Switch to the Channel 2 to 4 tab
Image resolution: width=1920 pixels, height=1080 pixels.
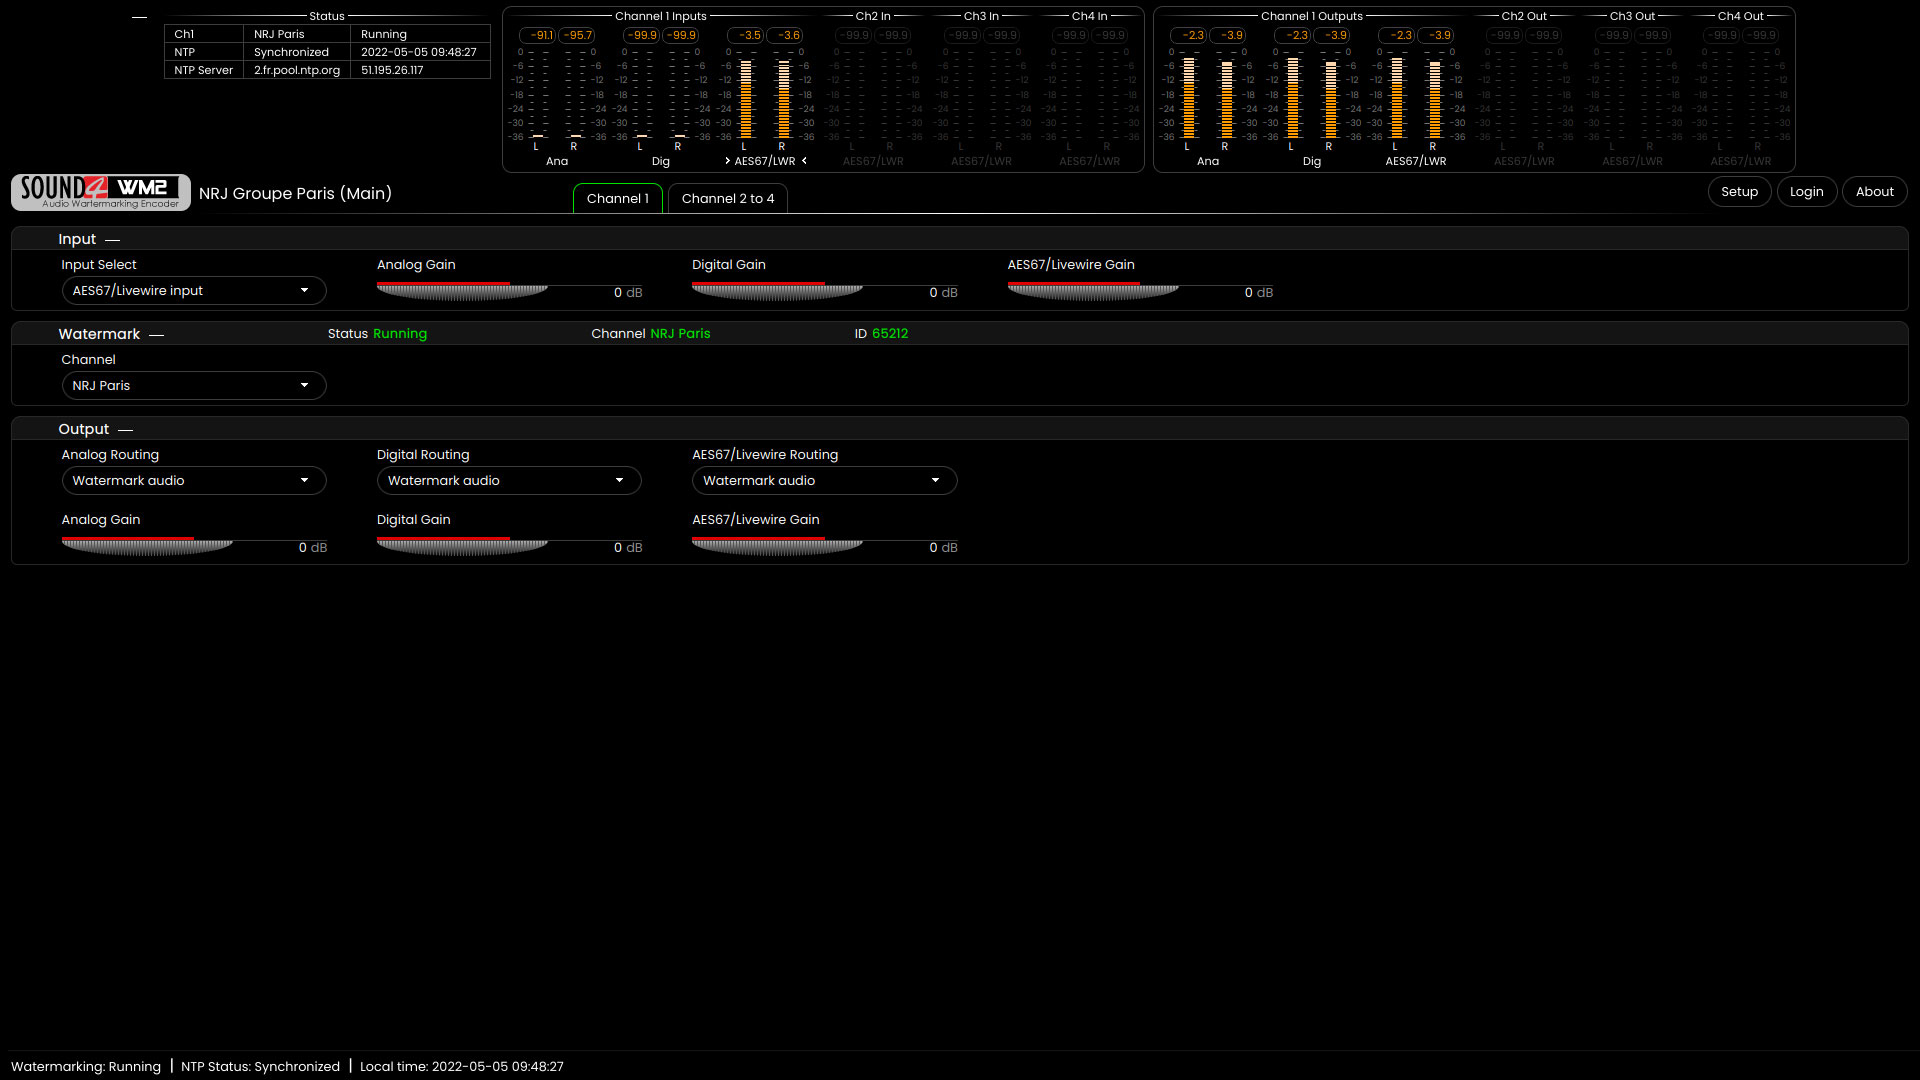click(727, 199)
